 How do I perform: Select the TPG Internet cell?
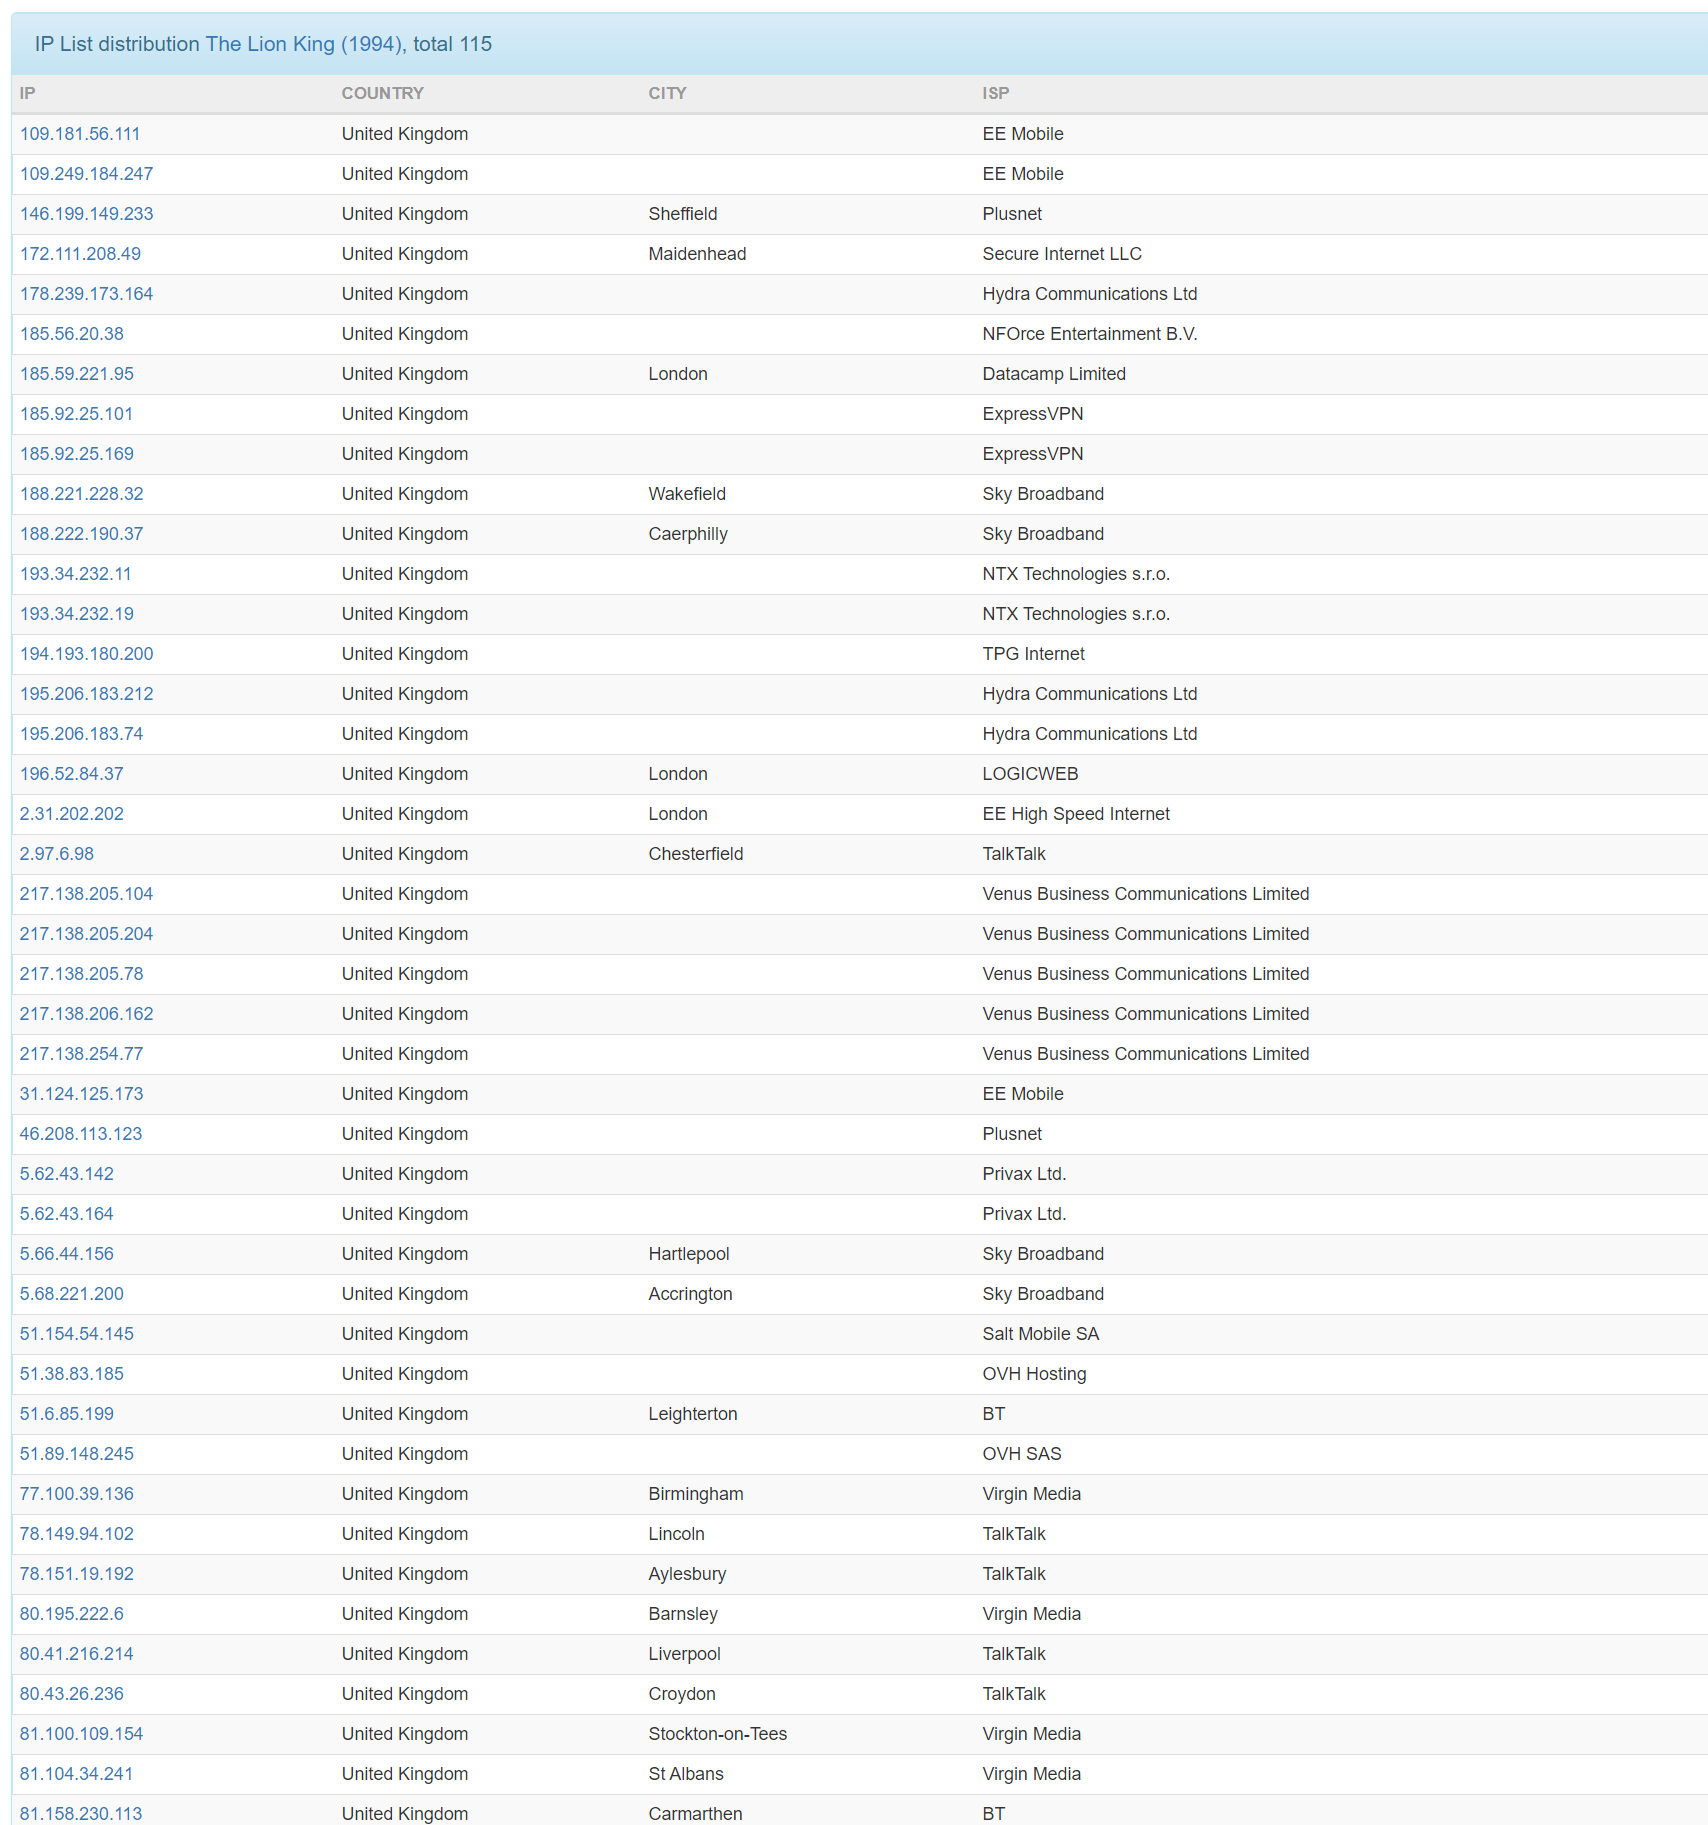[x=1033, y=654]
